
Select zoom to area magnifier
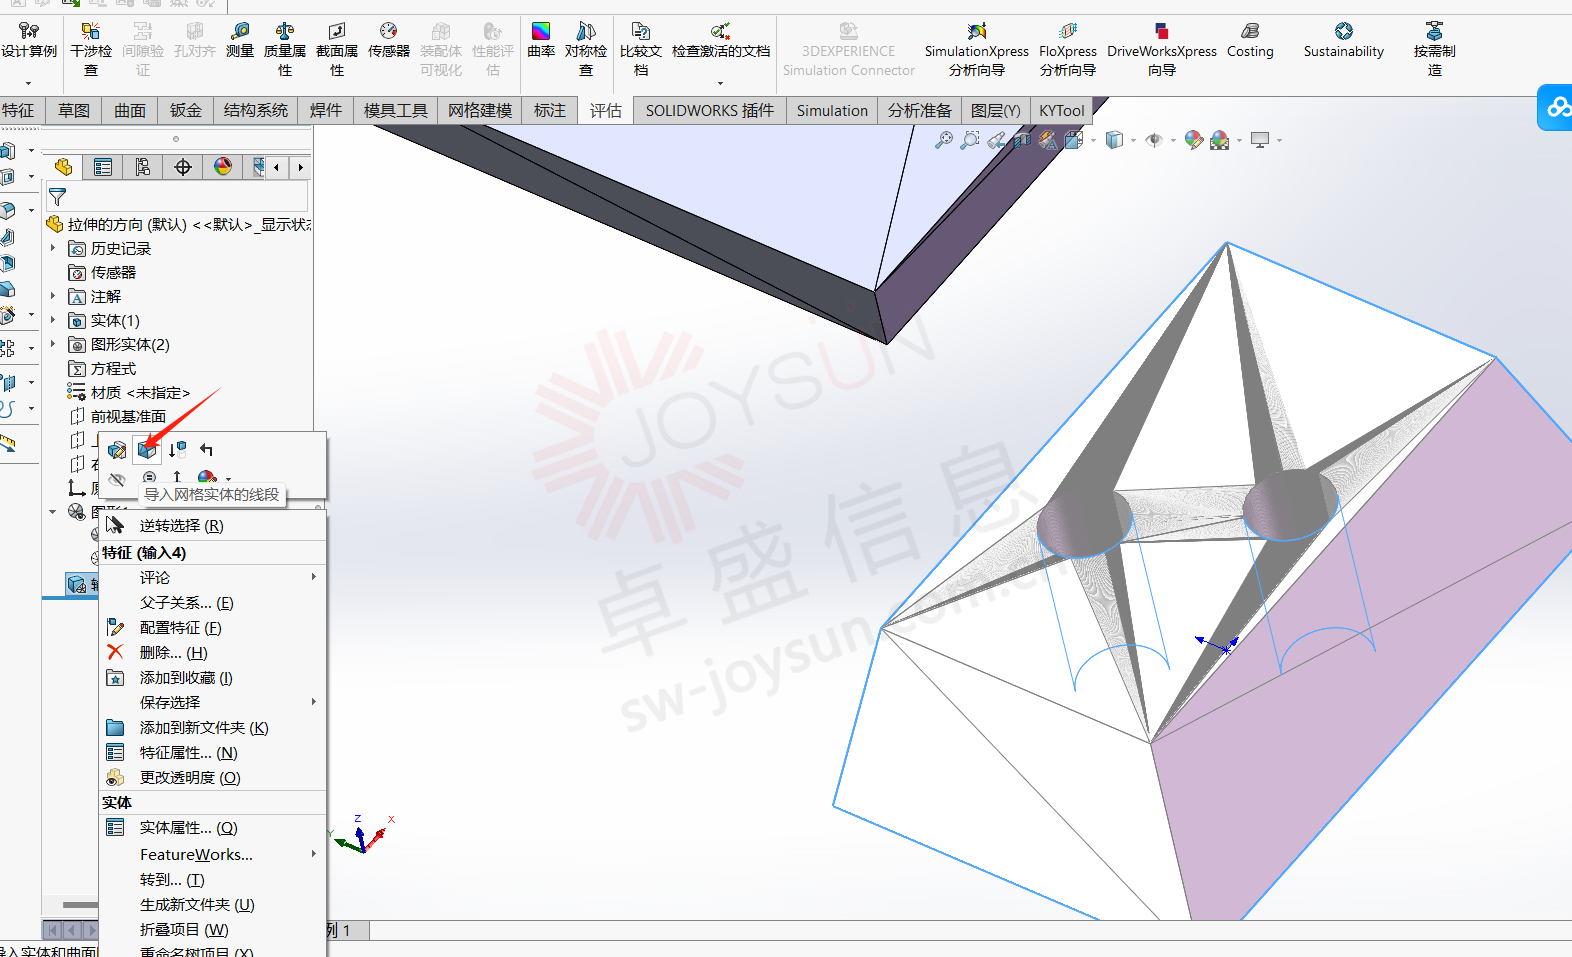[970, 140]
